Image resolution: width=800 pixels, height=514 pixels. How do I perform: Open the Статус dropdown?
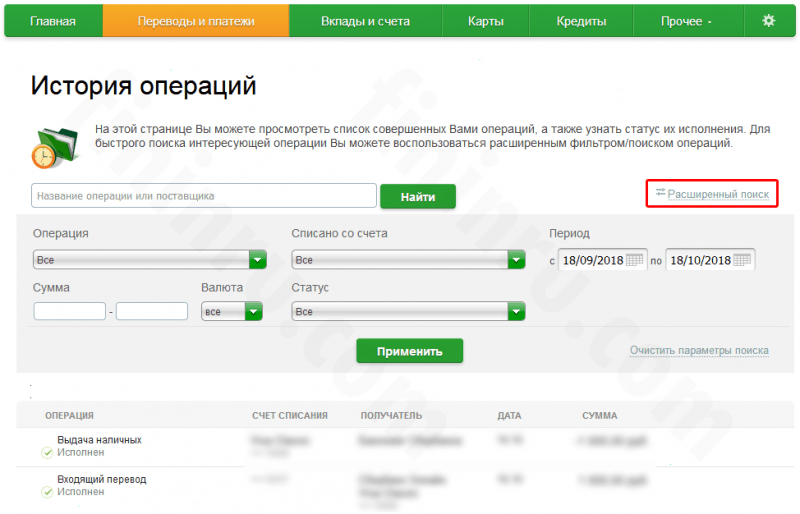click(x=408, y=311)
